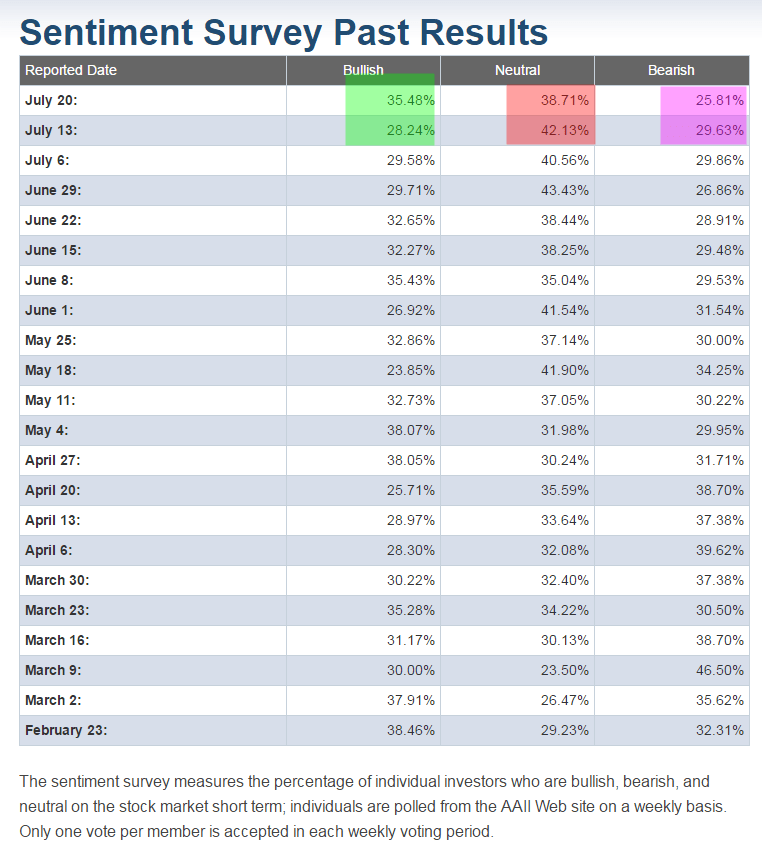Click the Bullish column header
This screenshot has width=762, height=851.
click(363, 70)
